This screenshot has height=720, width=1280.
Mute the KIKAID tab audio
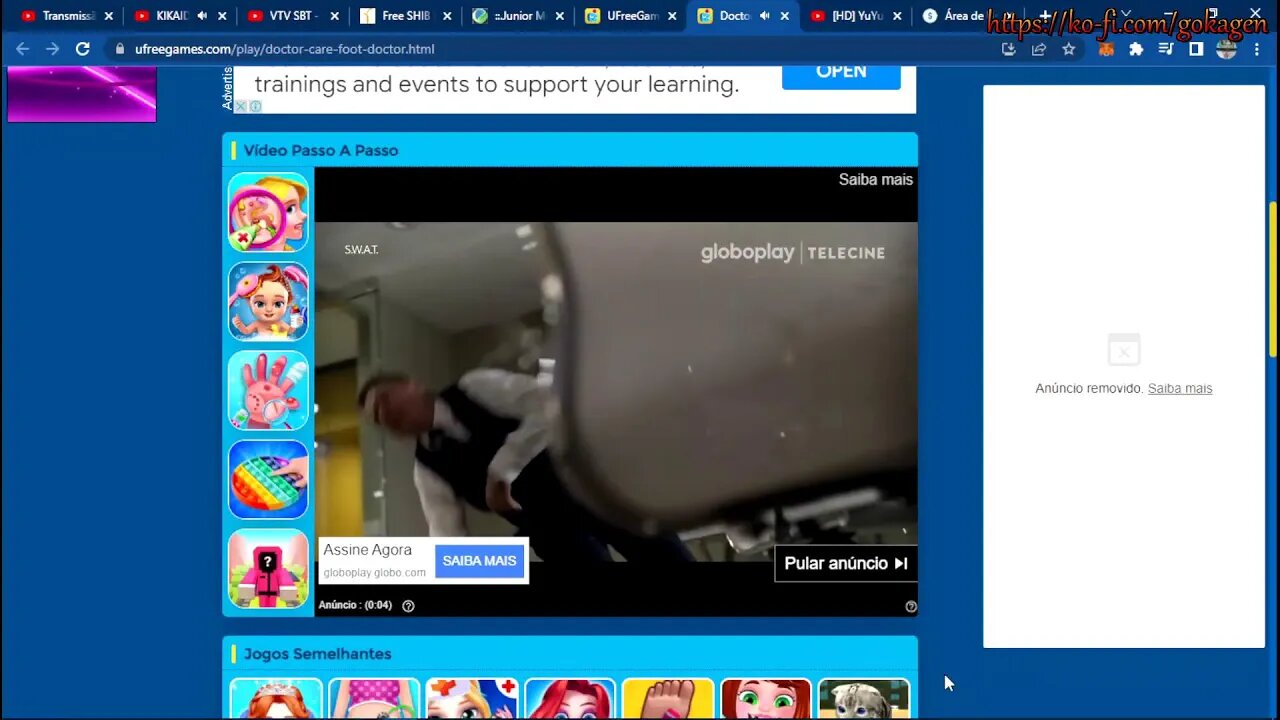tap(202, 16)
